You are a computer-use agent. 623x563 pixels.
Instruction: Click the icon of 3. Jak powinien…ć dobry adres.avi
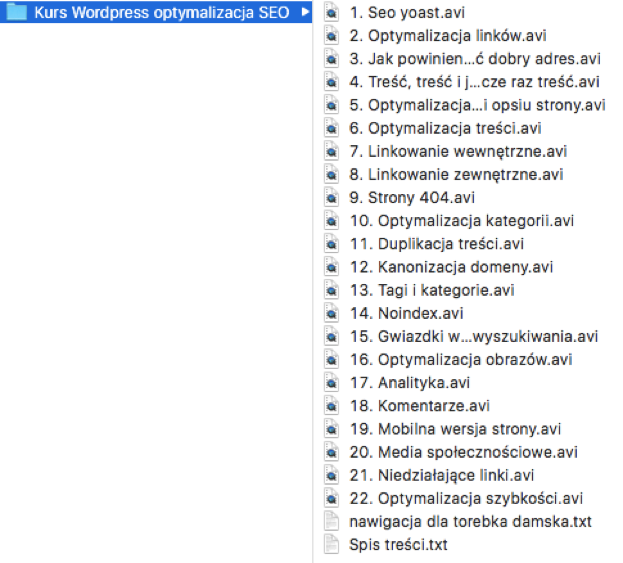coord(331,59)
